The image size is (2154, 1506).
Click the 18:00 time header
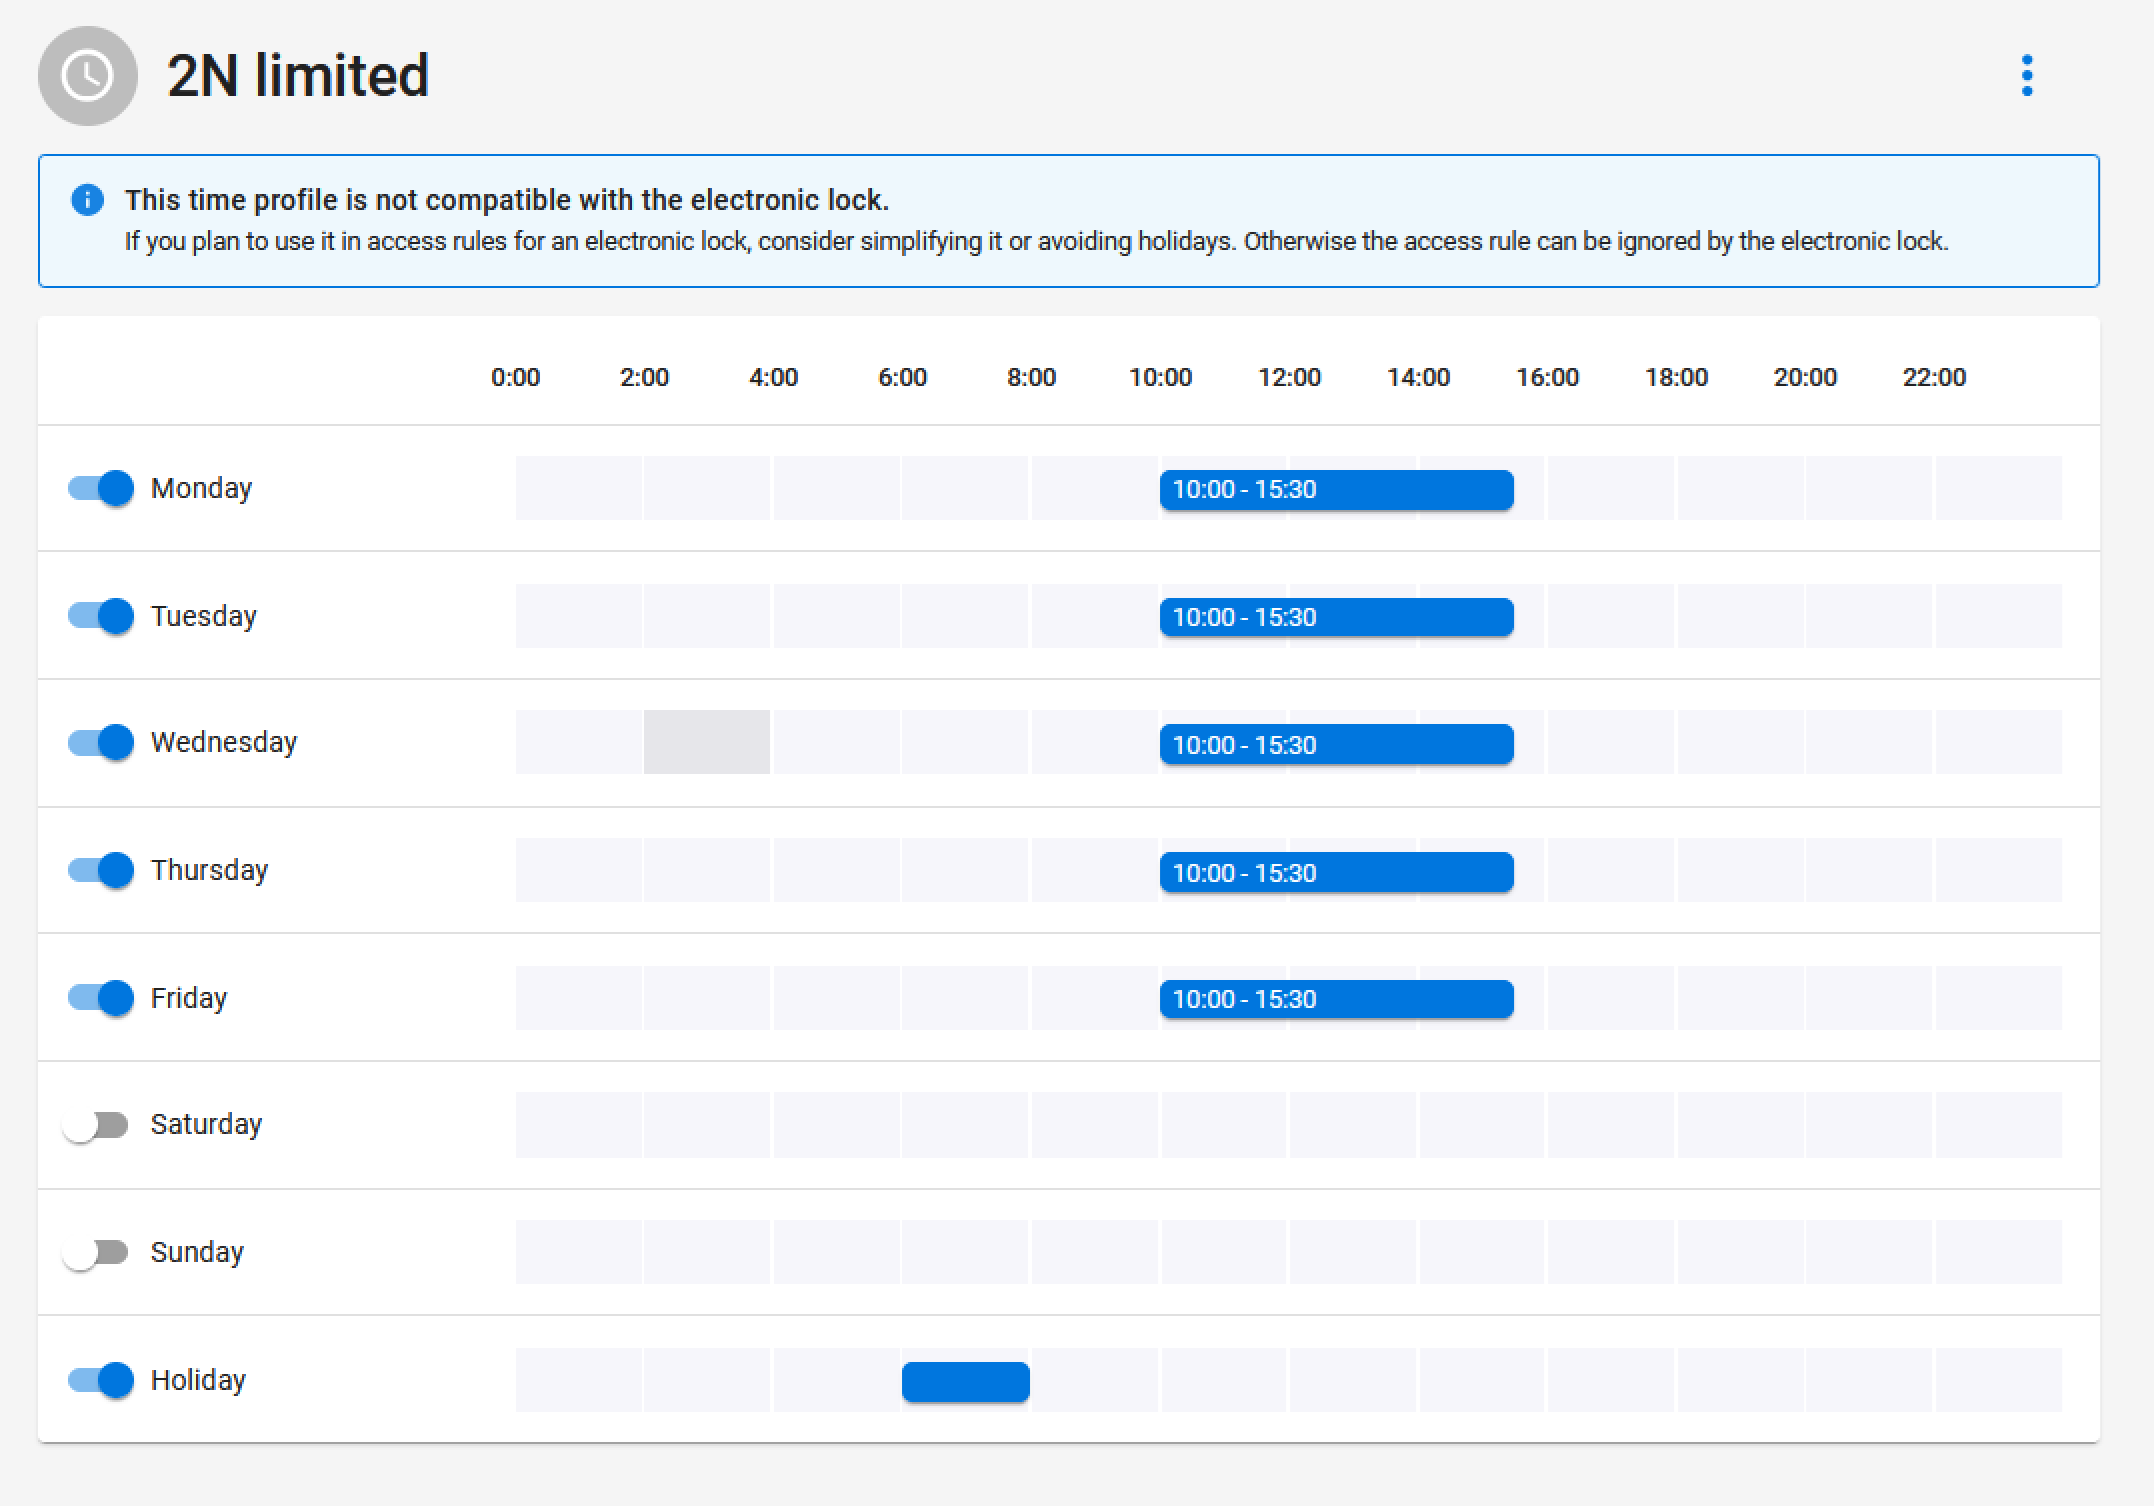[x=1676, y=377]
